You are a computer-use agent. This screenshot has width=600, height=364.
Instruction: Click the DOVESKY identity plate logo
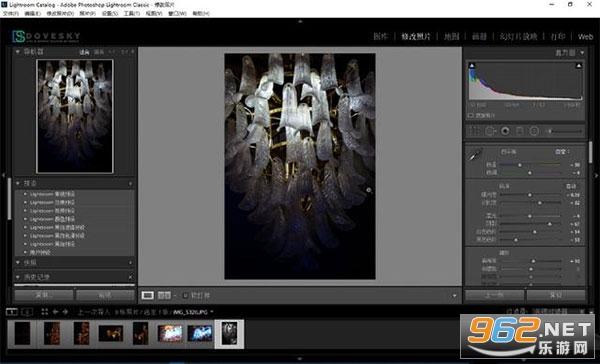pyautogui.click(x=46, y=36)
